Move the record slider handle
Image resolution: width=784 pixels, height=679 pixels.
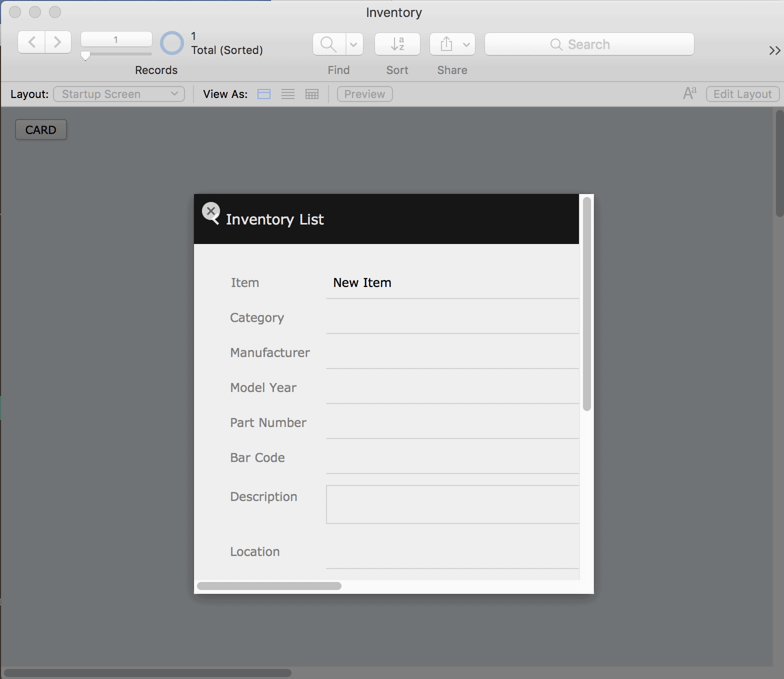pyautogui.click(x=86, y=55)
